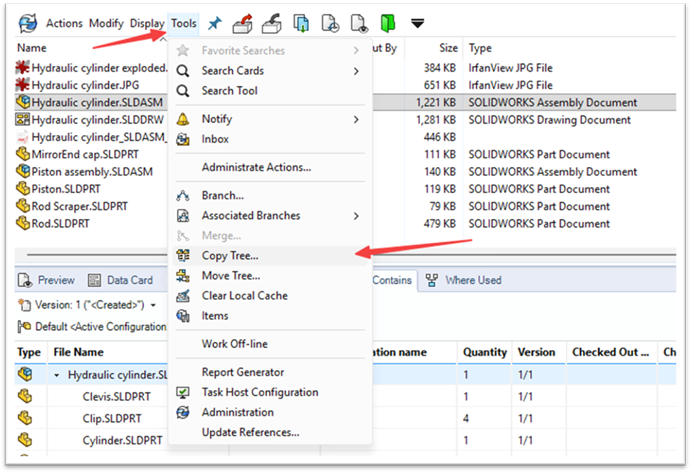Select Piston assembly.SLDASM file
Screen dimensions: 692x473
(92, 172)
